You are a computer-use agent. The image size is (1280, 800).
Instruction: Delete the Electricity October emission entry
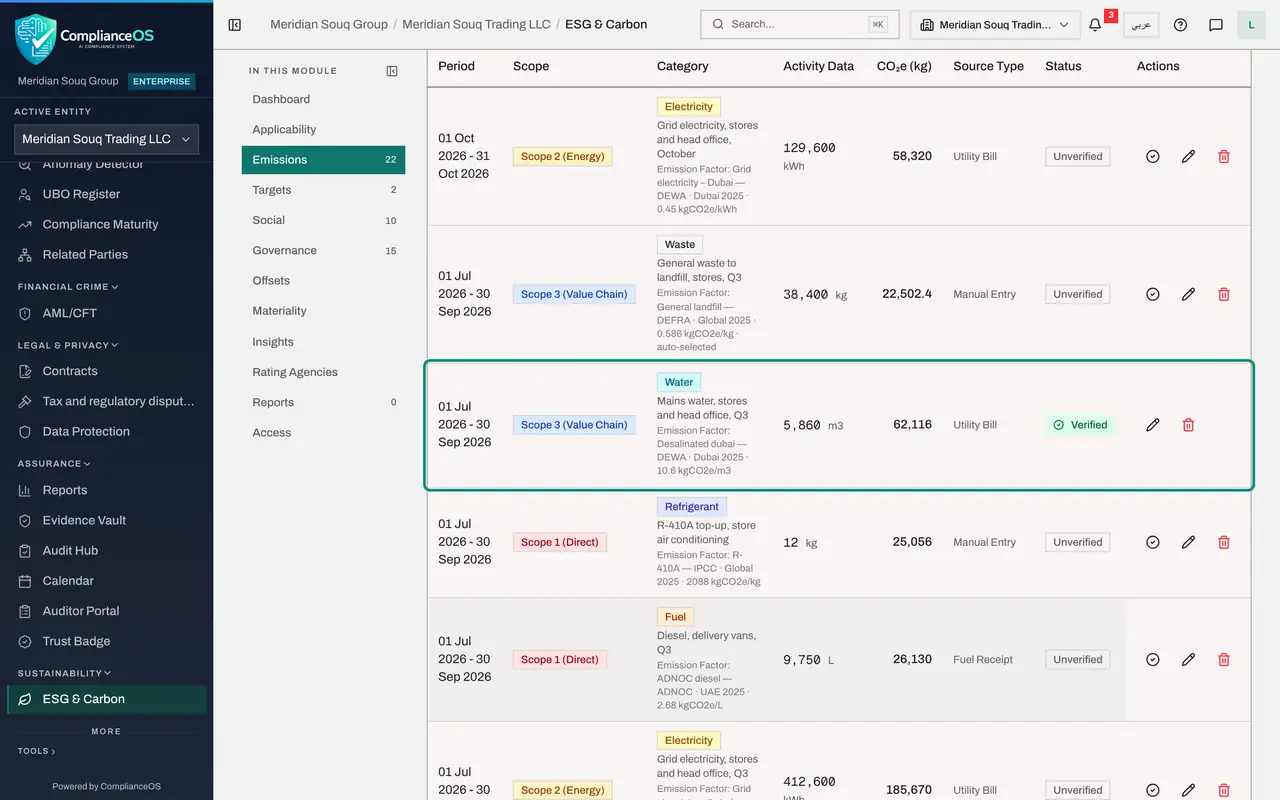pyautogui.click(x=1224, y=156)
